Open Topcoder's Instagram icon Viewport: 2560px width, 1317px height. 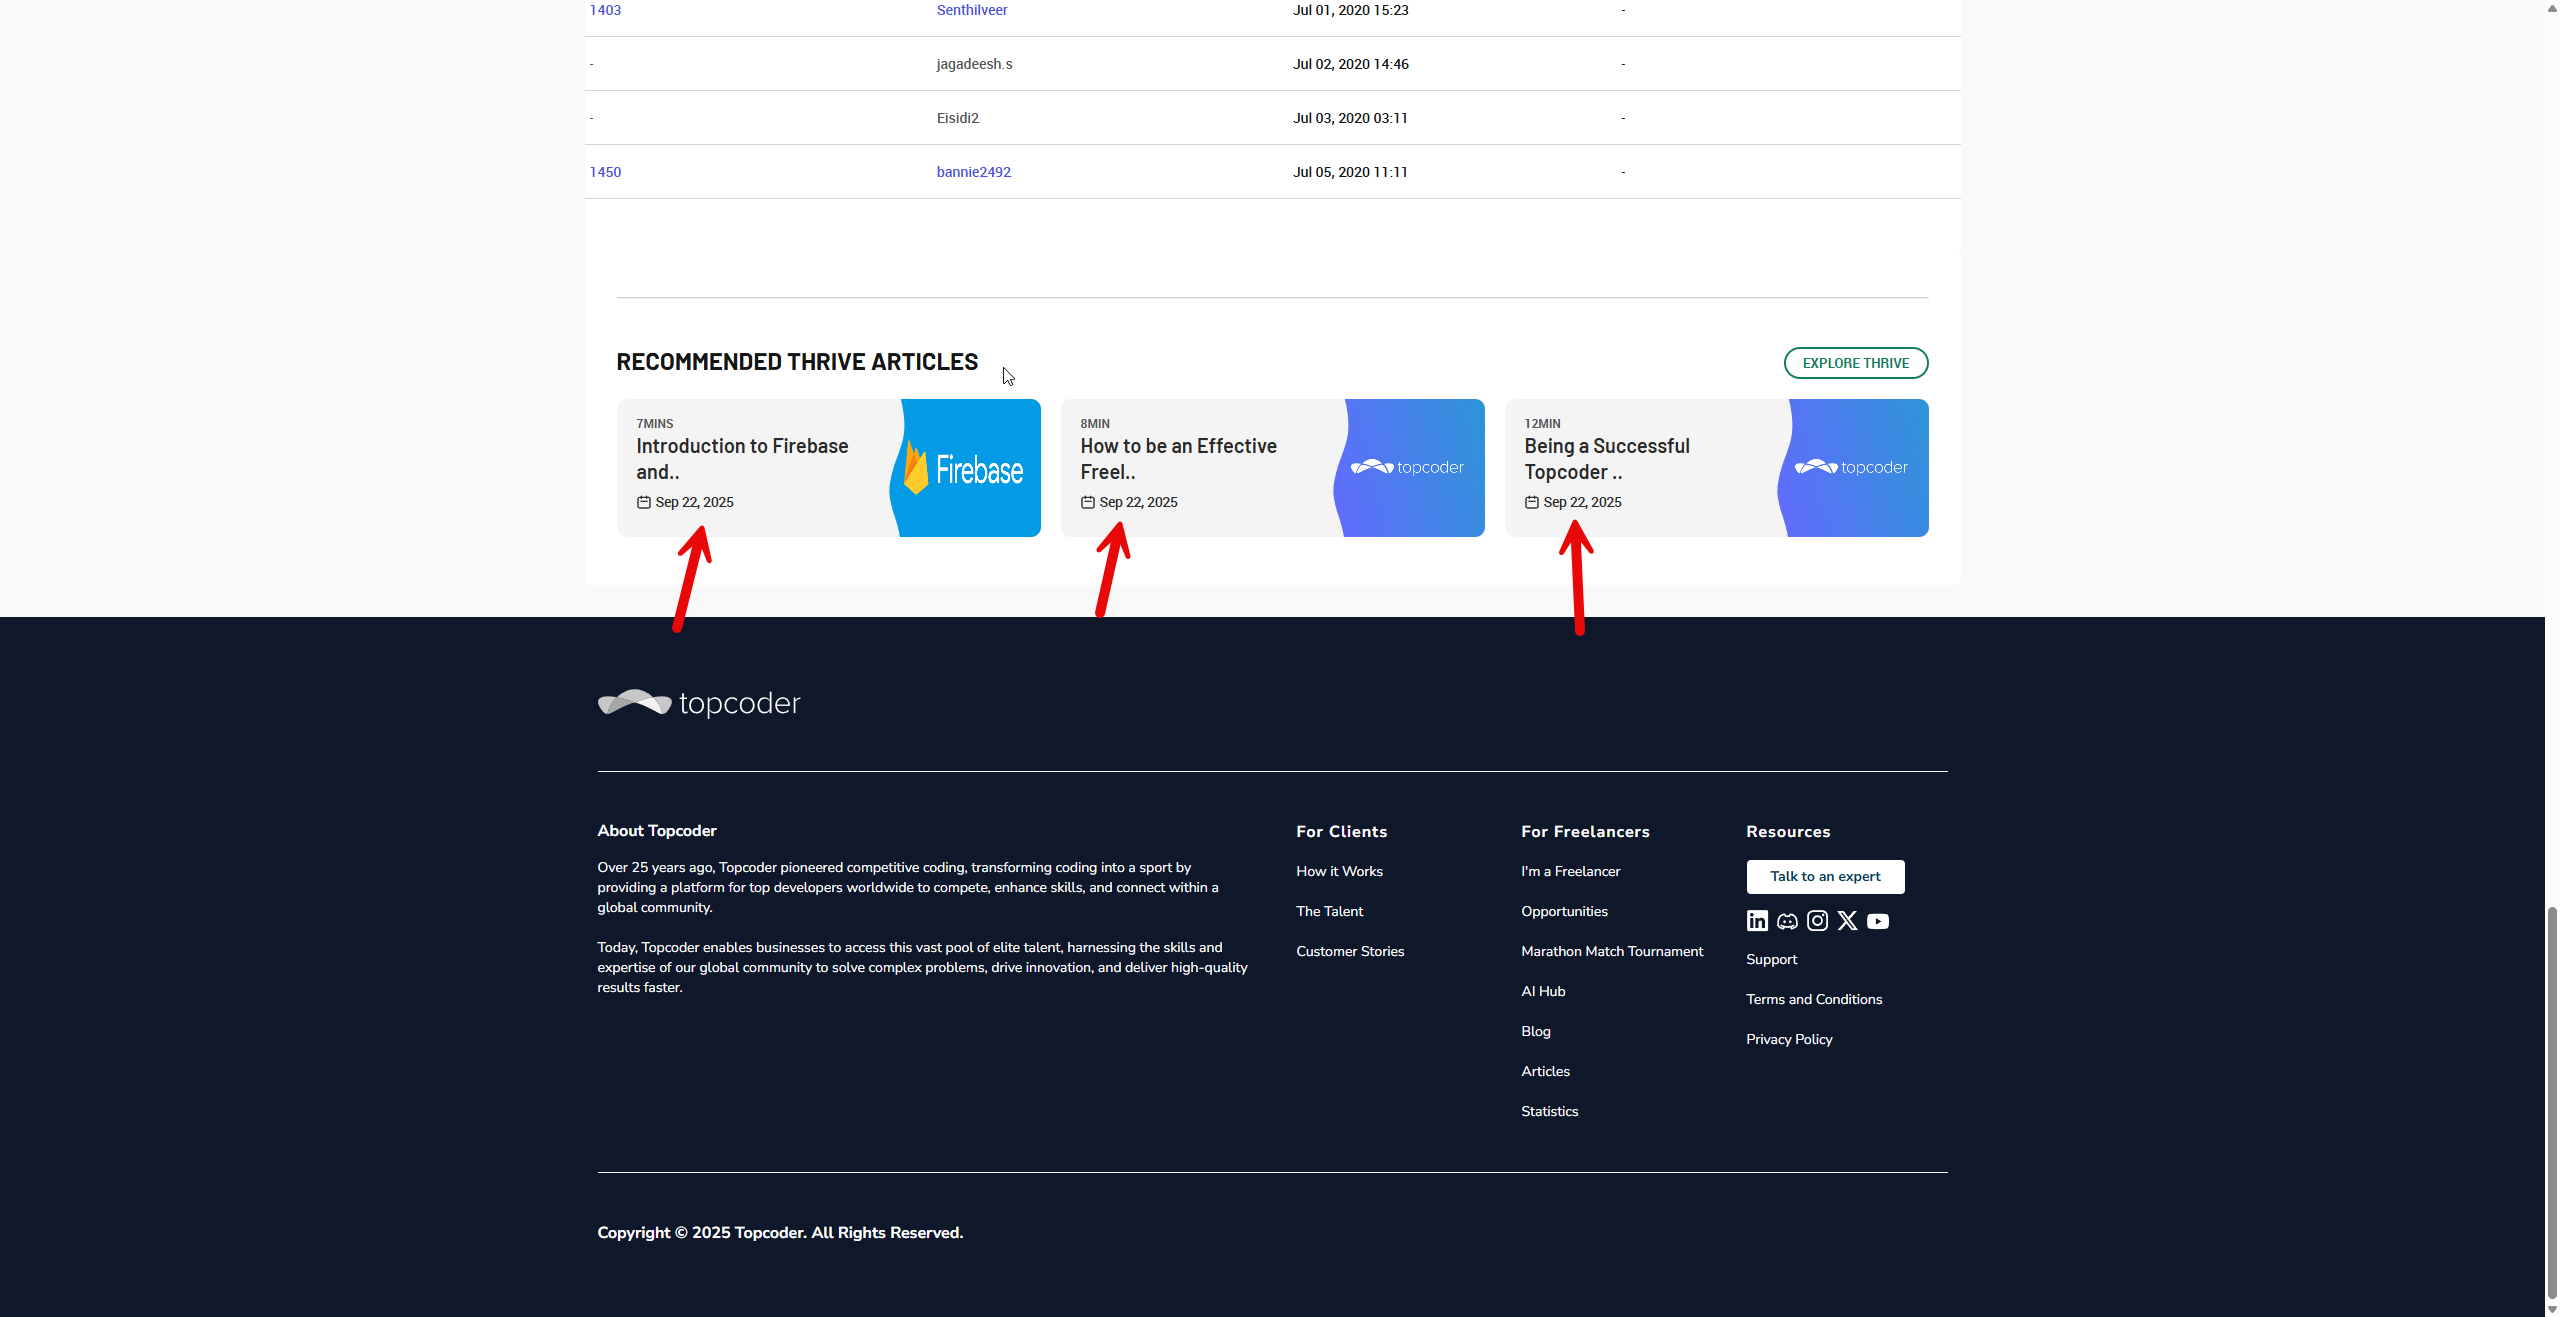click(1817, 921)
